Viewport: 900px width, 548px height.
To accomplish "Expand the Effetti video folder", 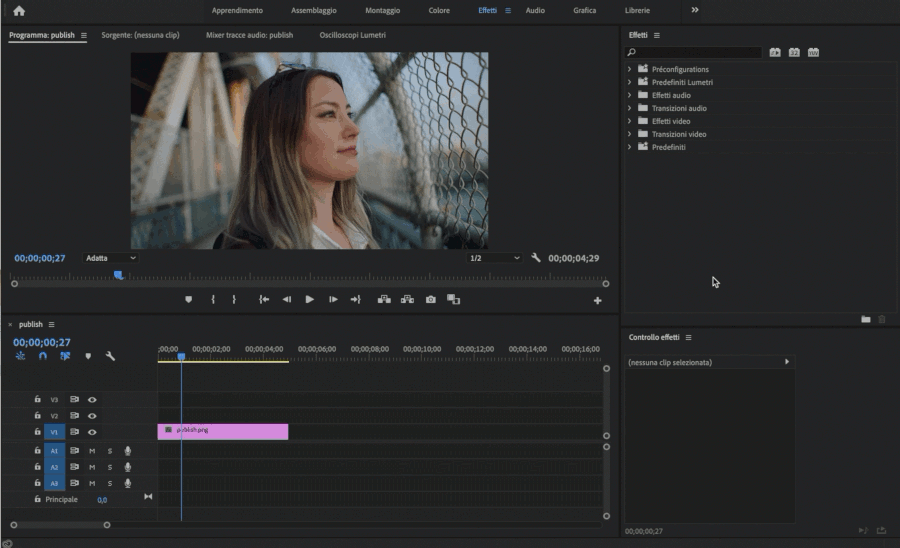I will coord(629,121).
